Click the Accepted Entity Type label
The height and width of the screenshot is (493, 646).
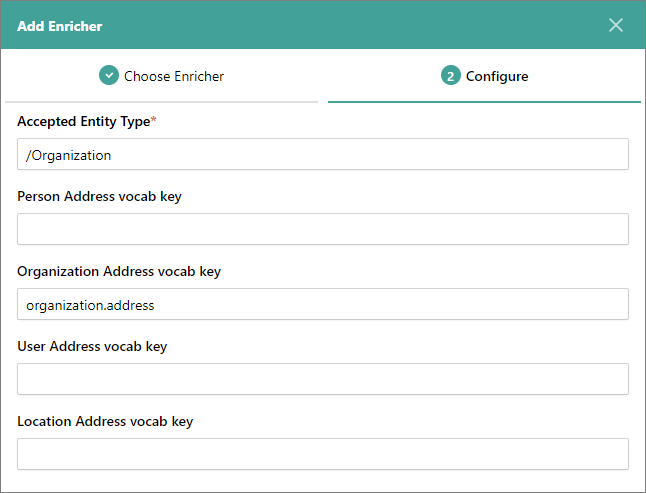[83, 121]
